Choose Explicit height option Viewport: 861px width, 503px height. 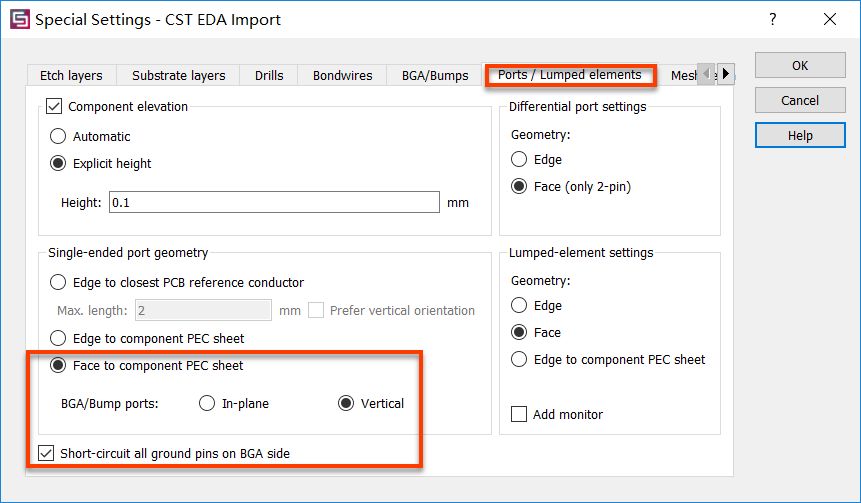click(58, 163)
